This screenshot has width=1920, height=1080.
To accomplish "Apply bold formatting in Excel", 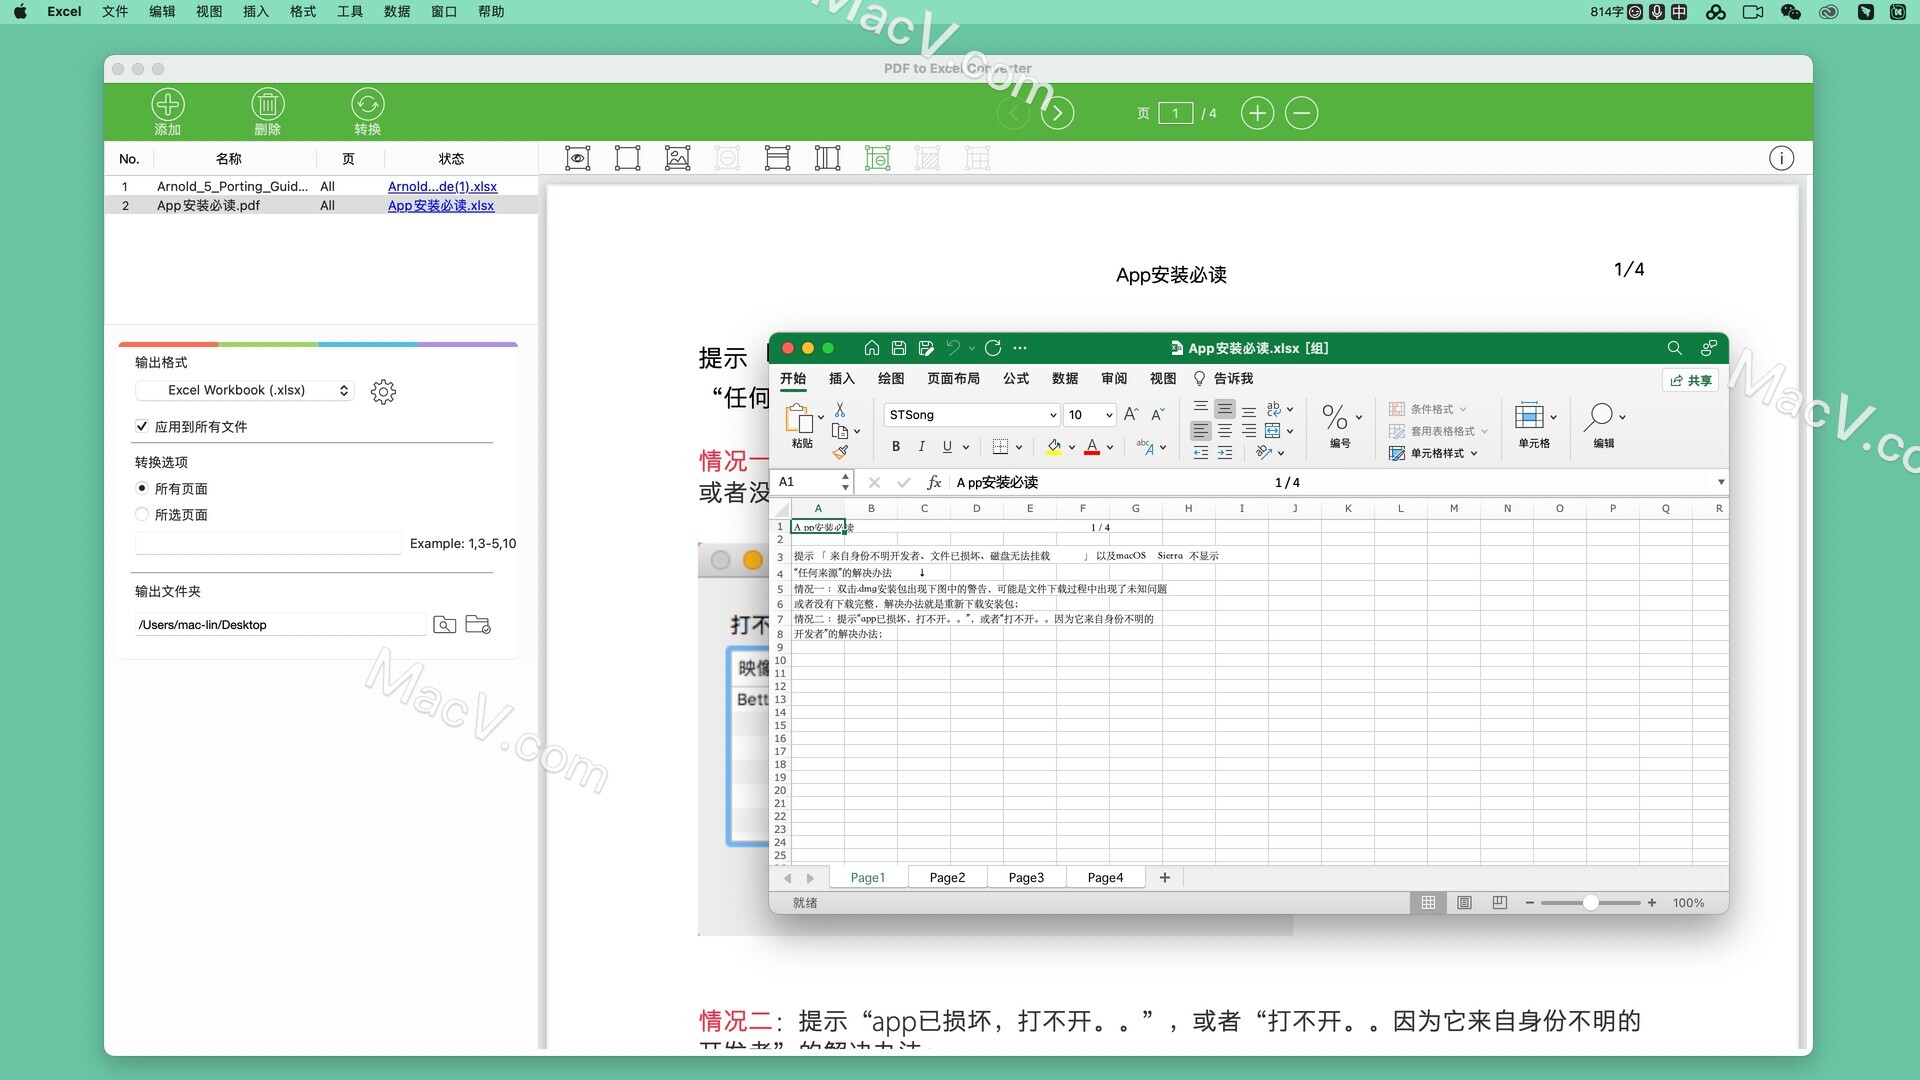I will (x=896, y=447).
